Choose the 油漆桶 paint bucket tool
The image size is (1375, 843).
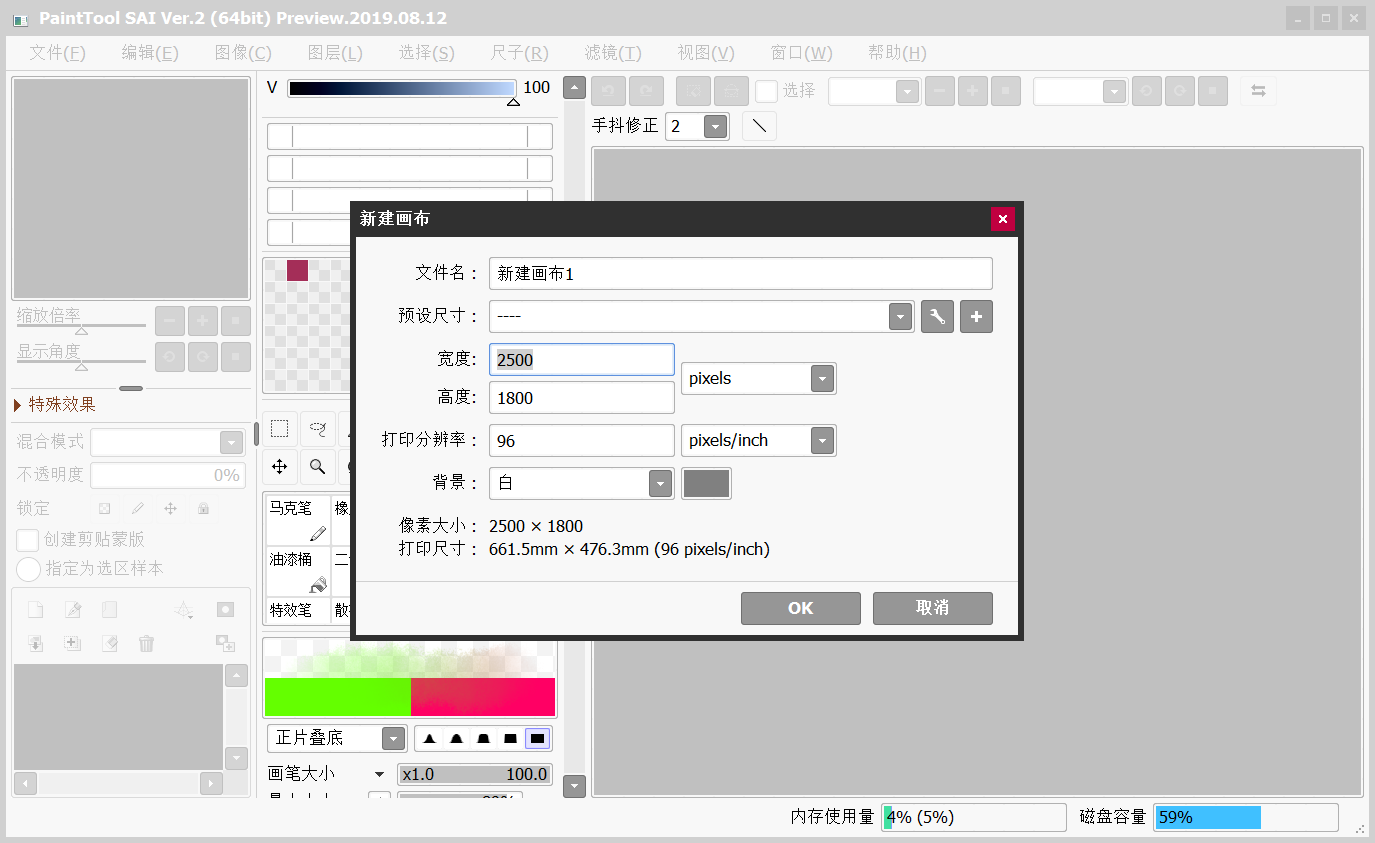point(298,571)
